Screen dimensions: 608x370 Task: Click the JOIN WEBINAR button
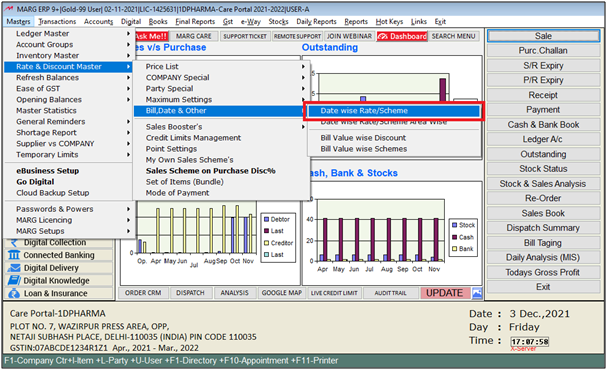point(349,36)
